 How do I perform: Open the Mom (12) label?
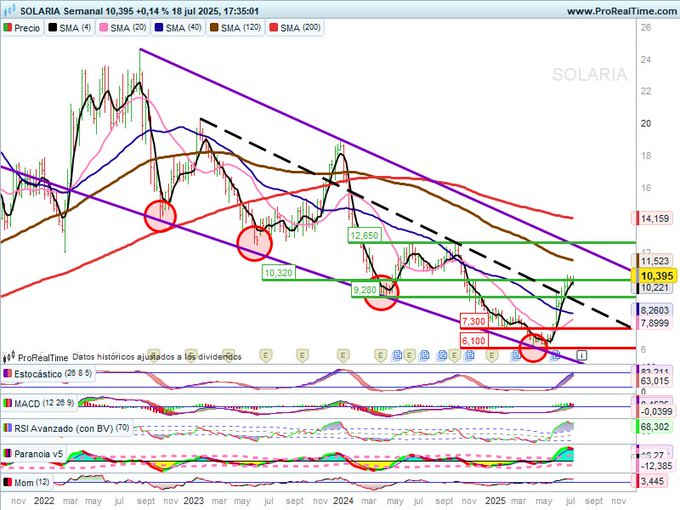[32, 482]
